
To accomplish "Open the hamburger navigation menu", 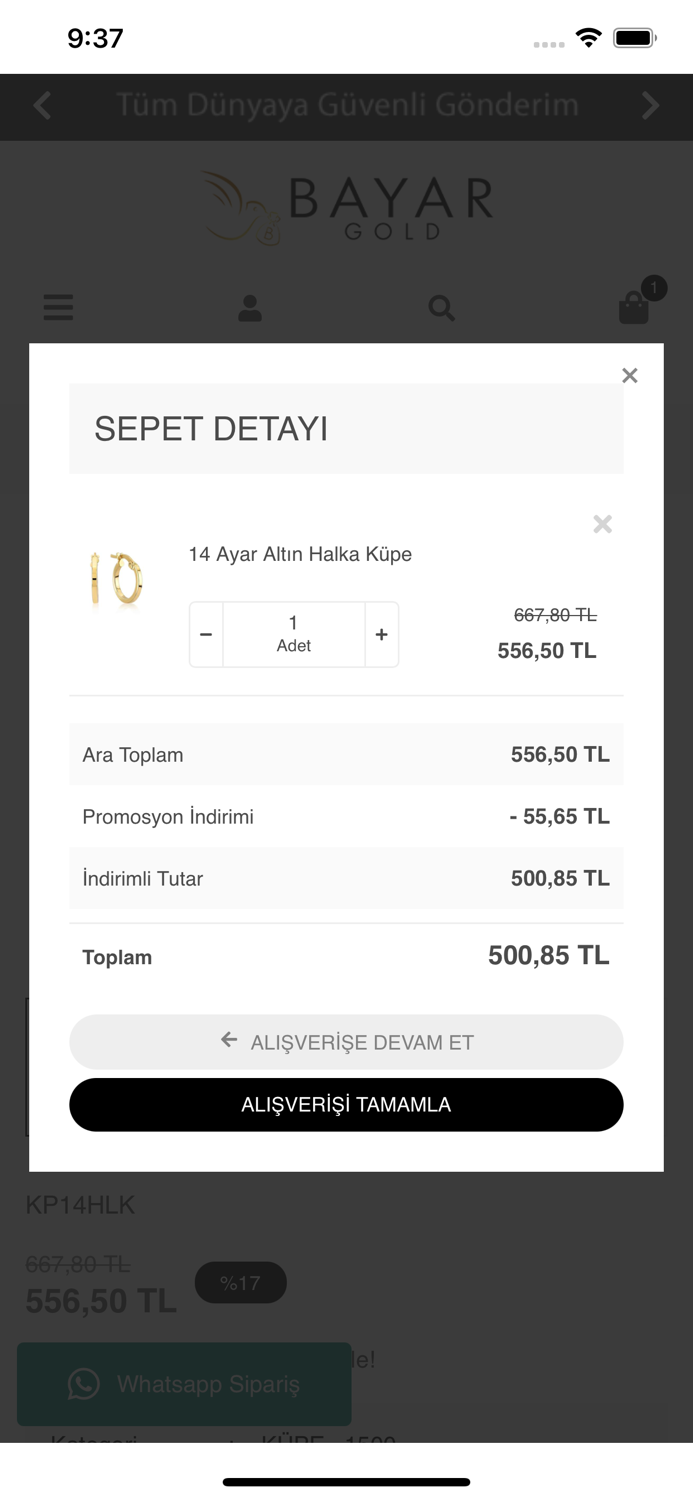I will [x=58, y=308].
